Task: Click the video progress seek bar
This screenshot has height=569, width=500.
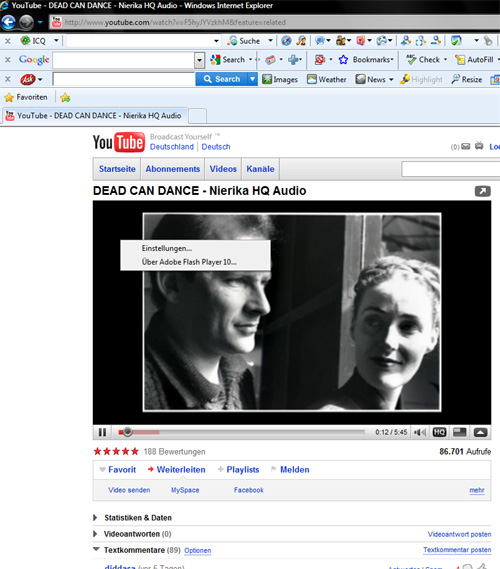Action: point(242,432)
